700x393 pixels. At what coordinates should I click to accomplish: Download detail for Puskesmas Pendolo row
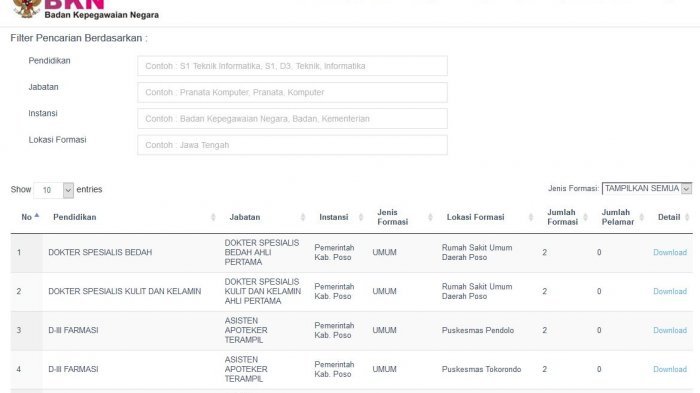click(670, 330)
